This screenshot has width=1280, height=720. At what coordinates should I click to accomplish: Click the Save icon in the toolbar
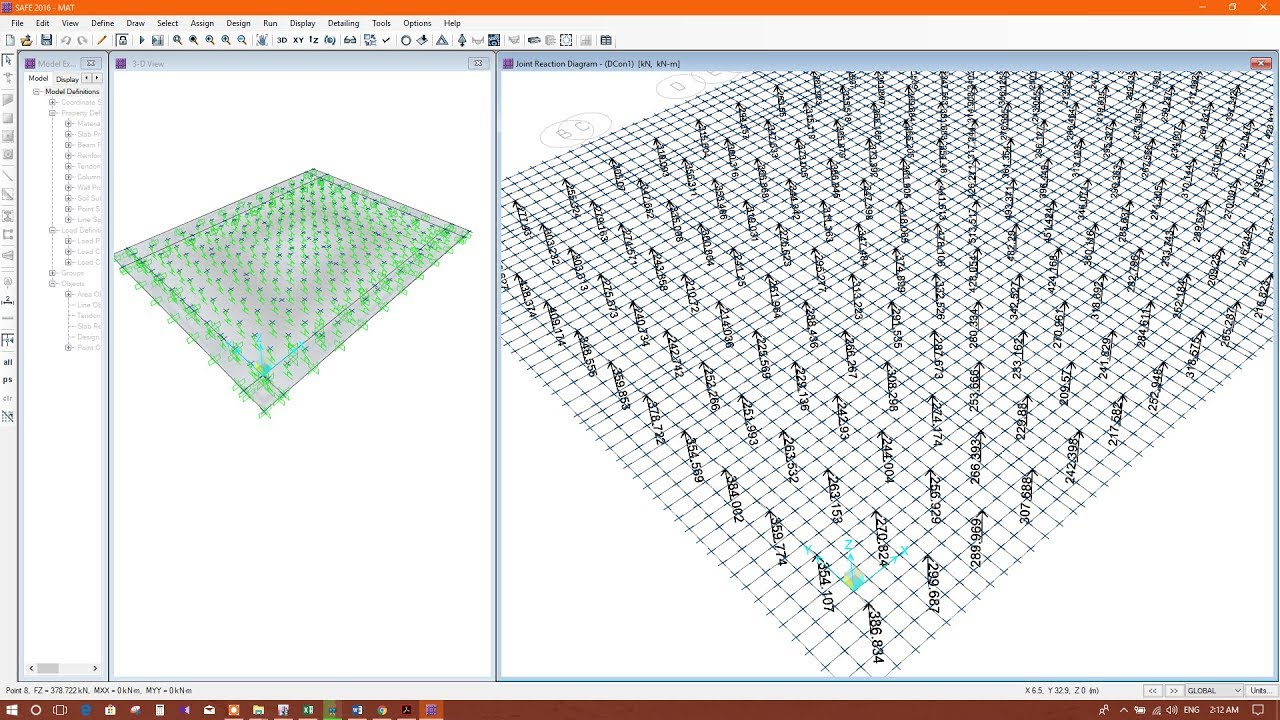point(47,40)
